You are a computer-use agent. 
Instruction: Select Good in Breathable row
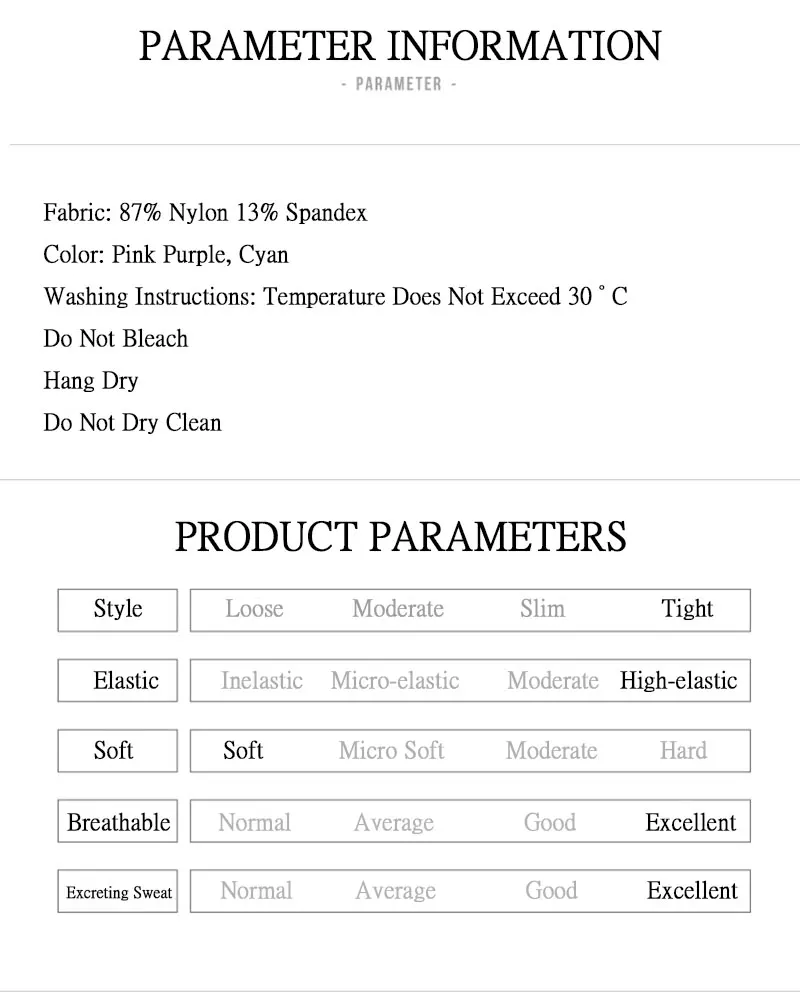pyautogui.click(x=549, y=822)
